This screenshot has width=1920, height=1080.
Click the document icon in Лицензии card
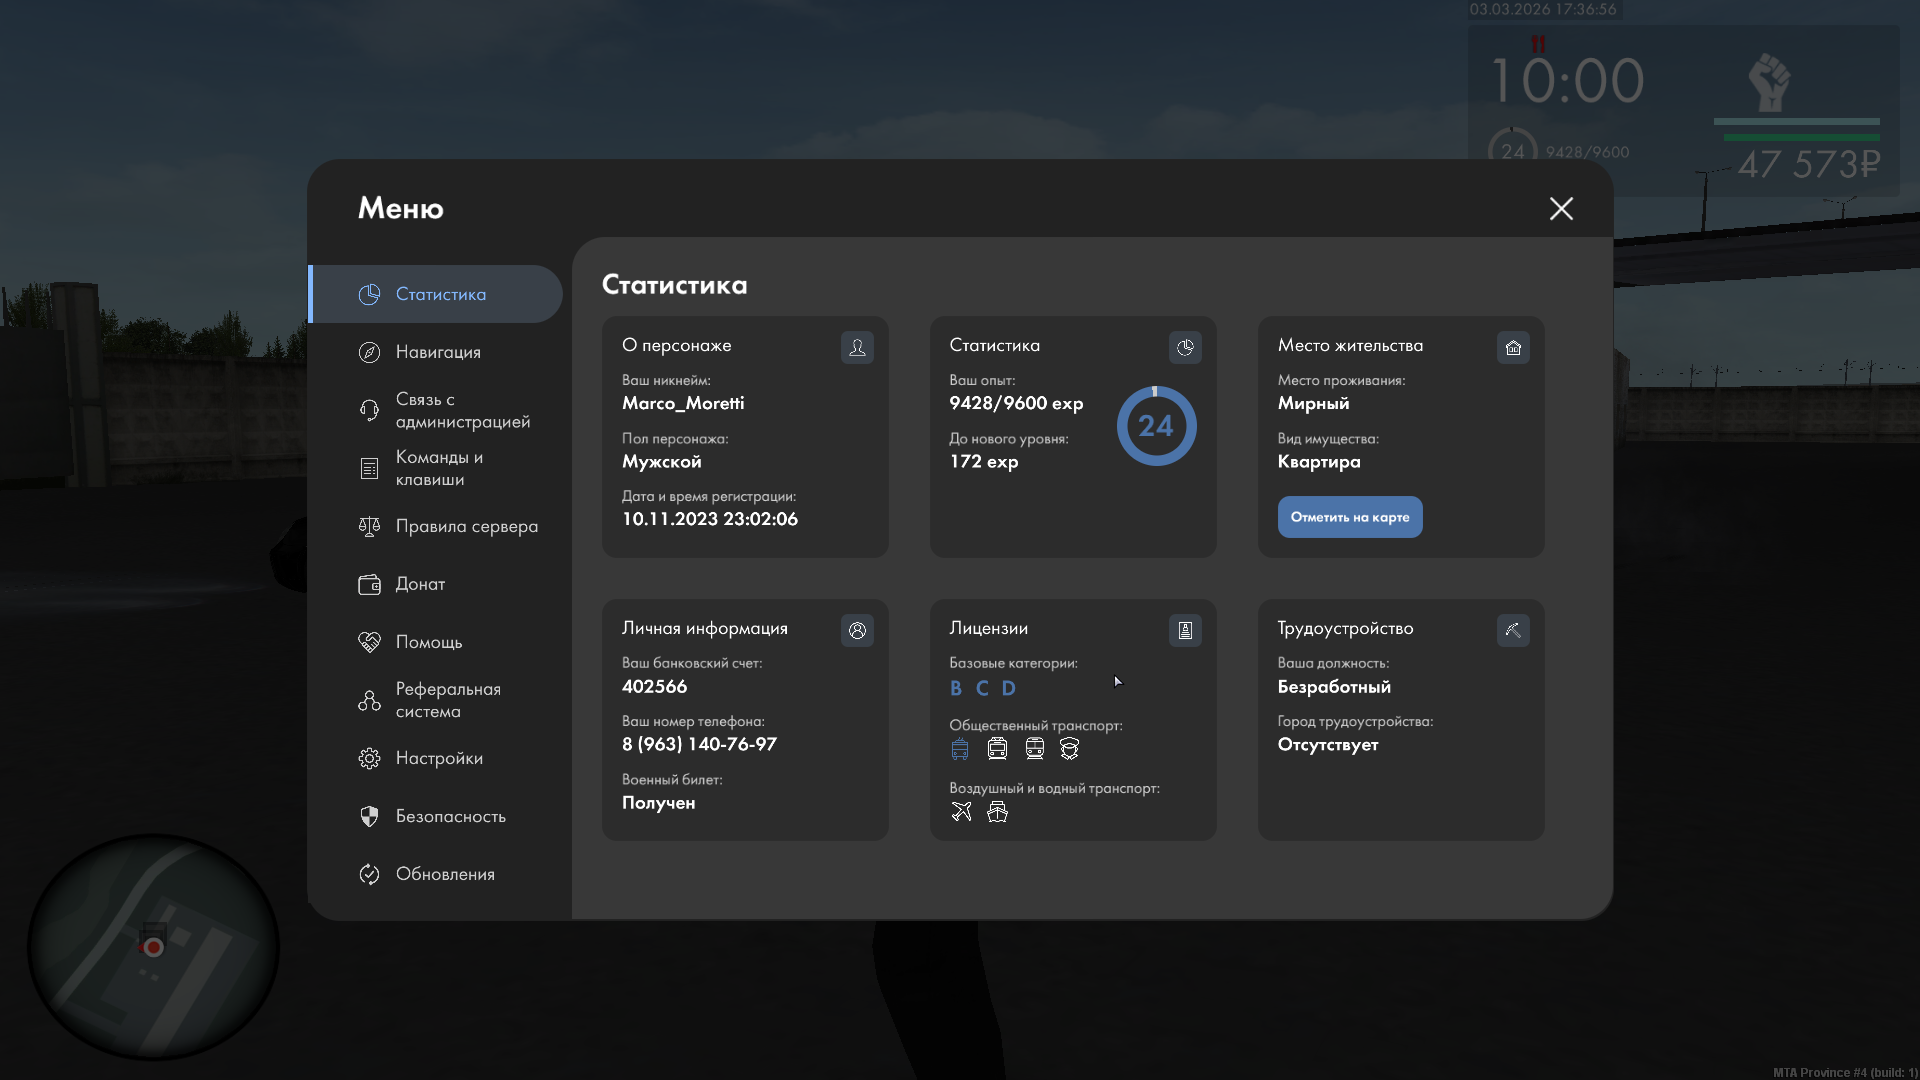pyautogui.click(x=1185, y=630)
